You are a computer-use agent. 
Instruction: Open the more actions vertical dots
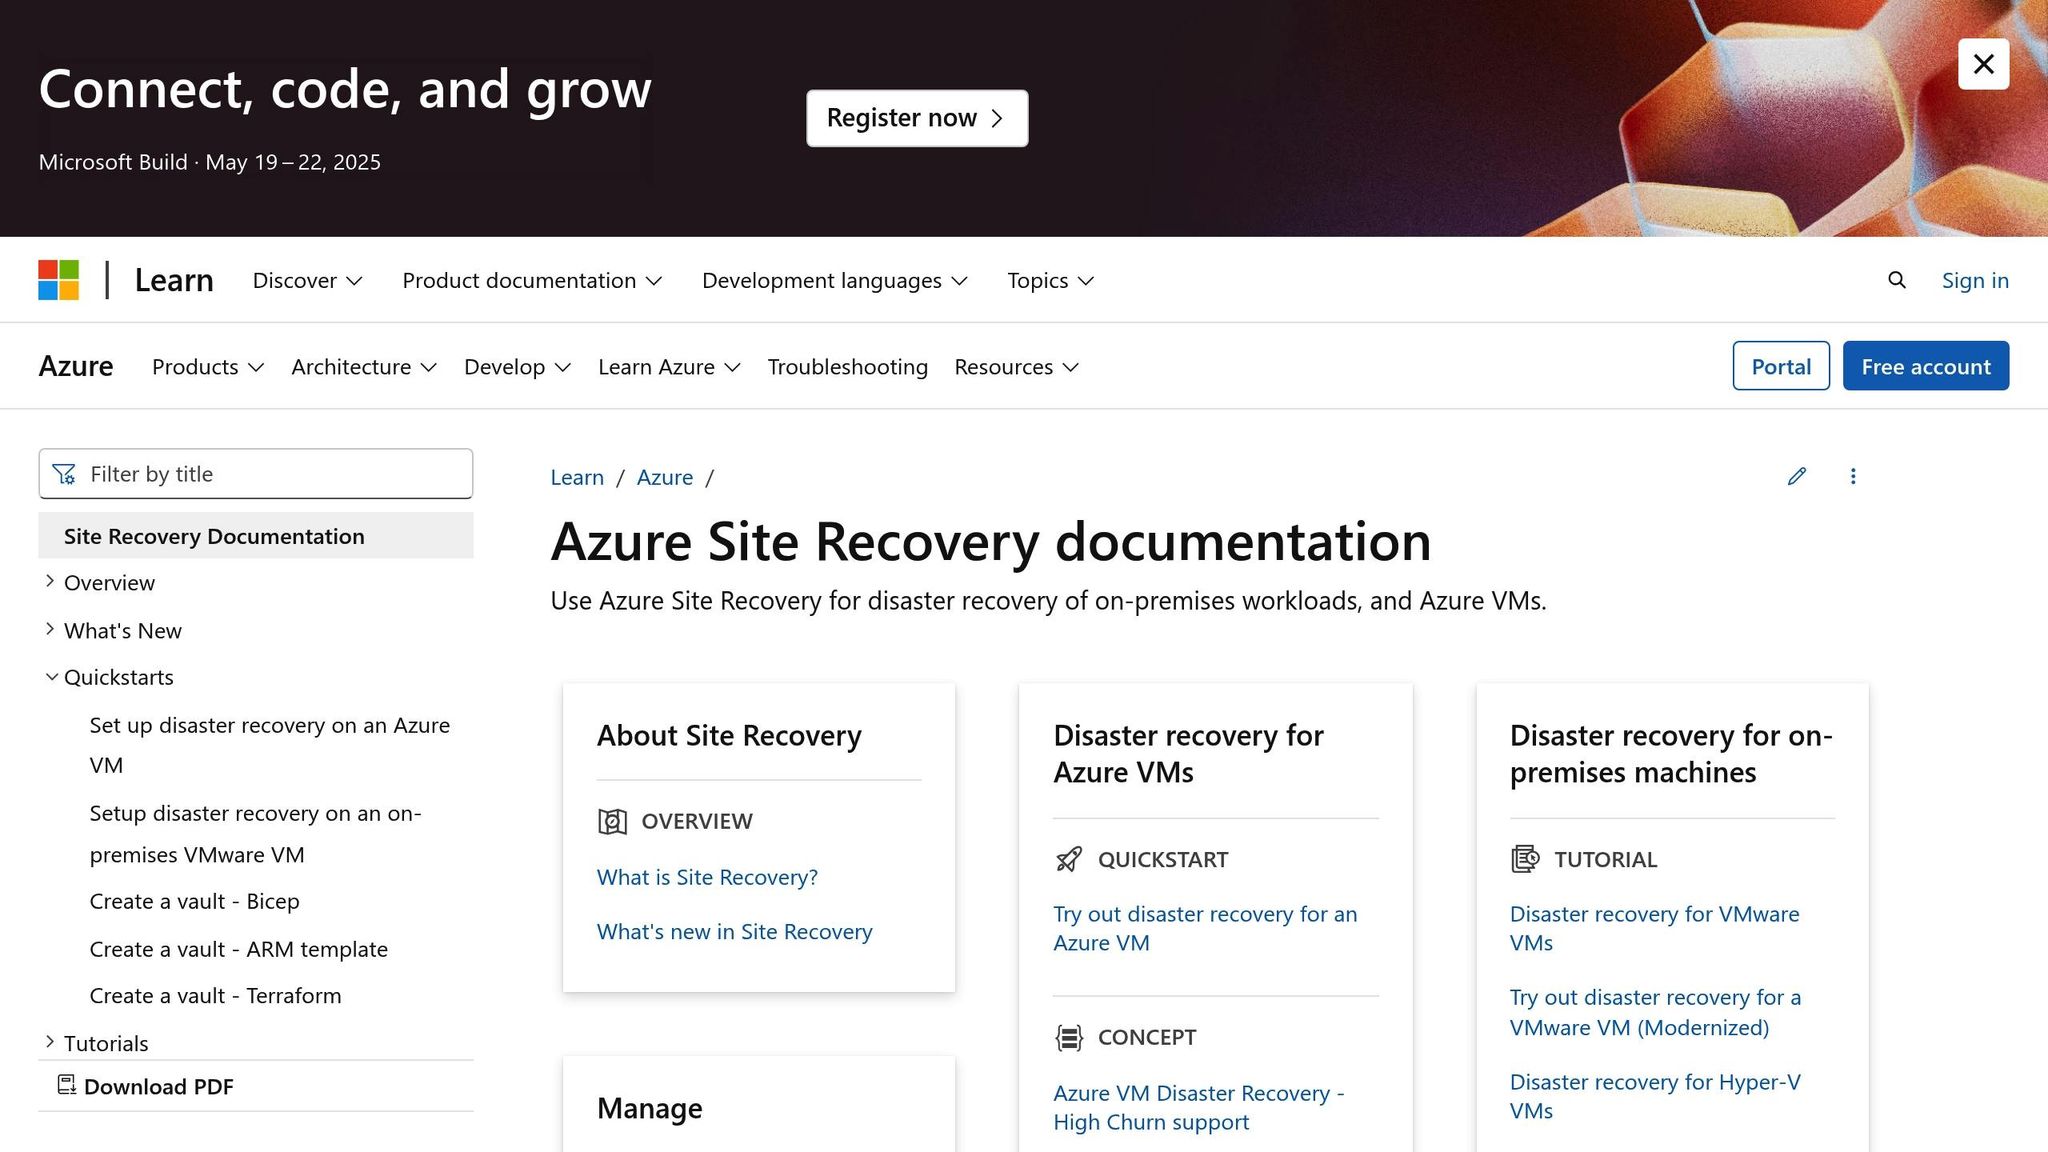[x=1853, y=476]
